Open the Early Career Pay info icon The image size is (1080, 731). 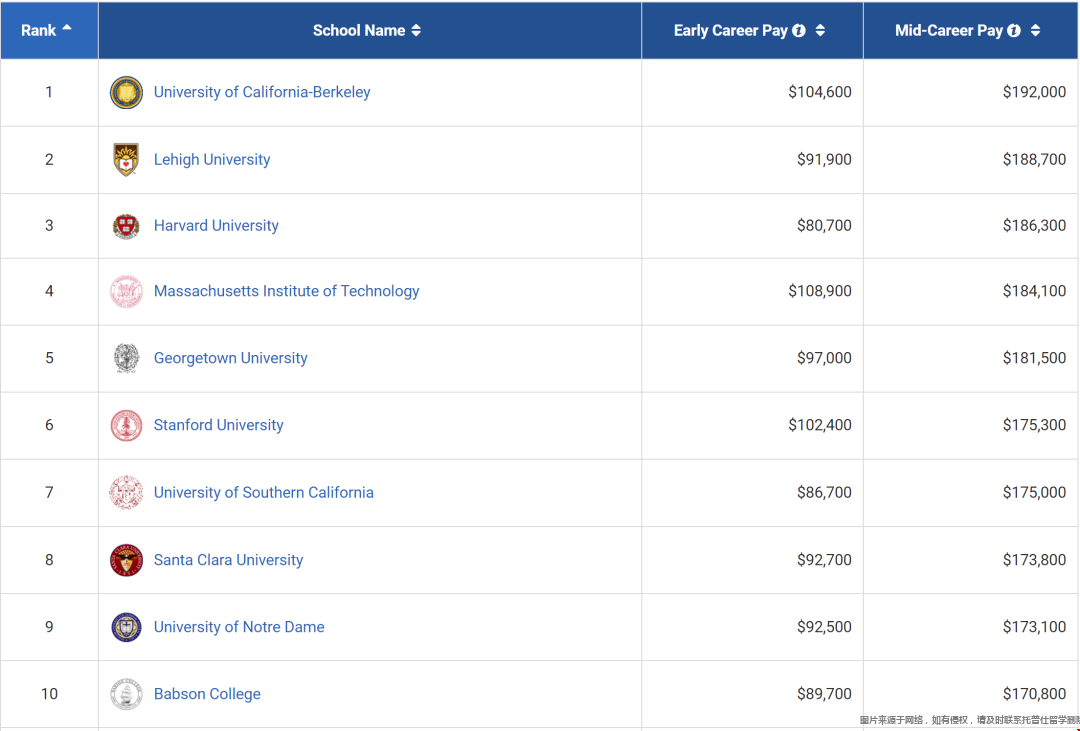tap(799, 30)
